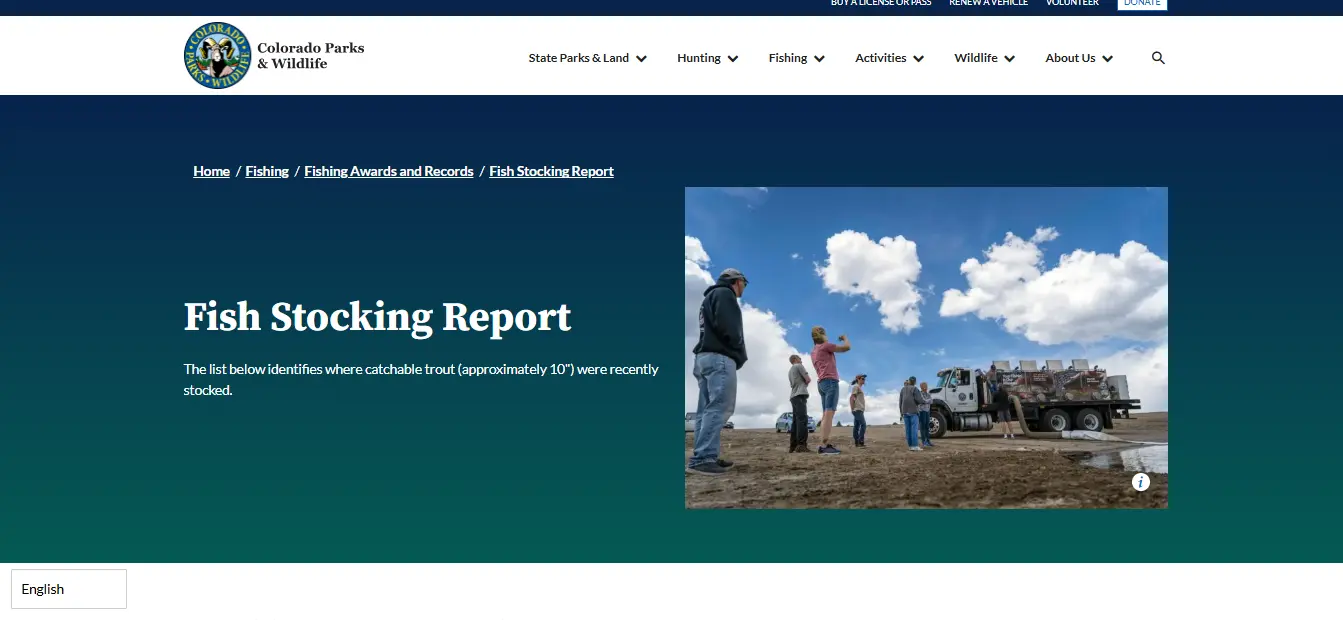
Task: Expand the State Parks & Land menu
Action: pyautogui.click(x=588, y=58)
